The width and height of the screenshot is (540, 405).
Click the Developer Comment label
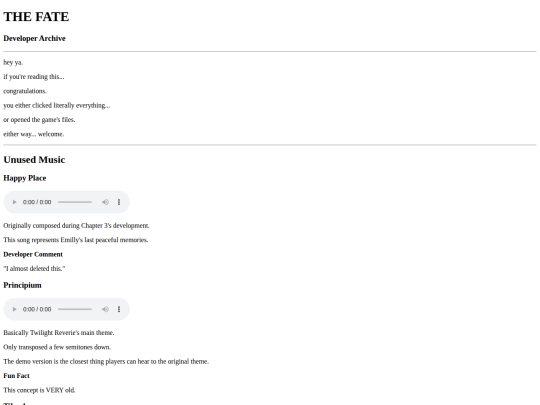(x=33, y=254)
